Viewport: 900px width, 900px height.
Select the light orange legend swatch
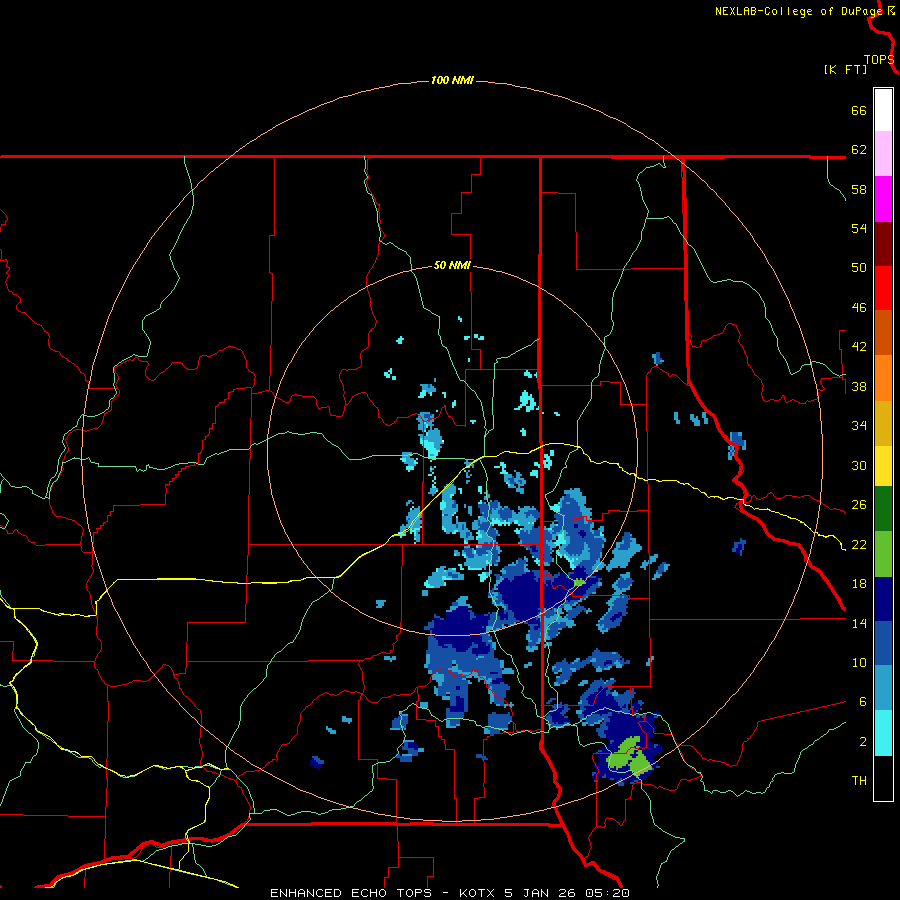[883, 378]
